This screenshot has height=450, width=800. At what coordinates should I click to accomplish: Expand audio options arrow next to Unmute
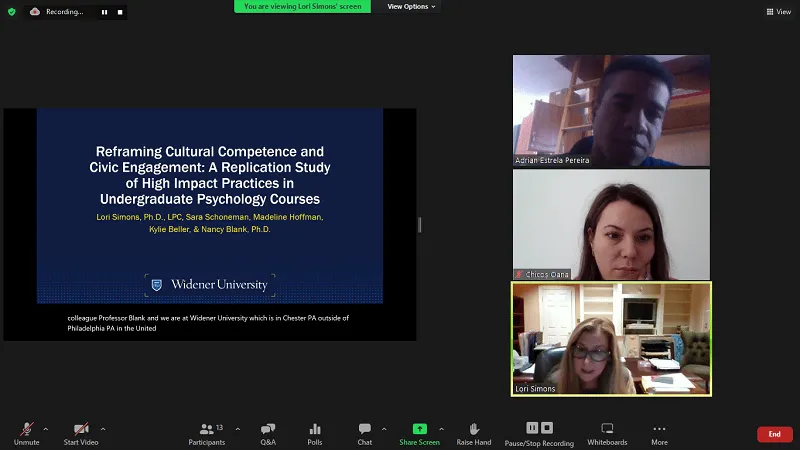(45, 428)
